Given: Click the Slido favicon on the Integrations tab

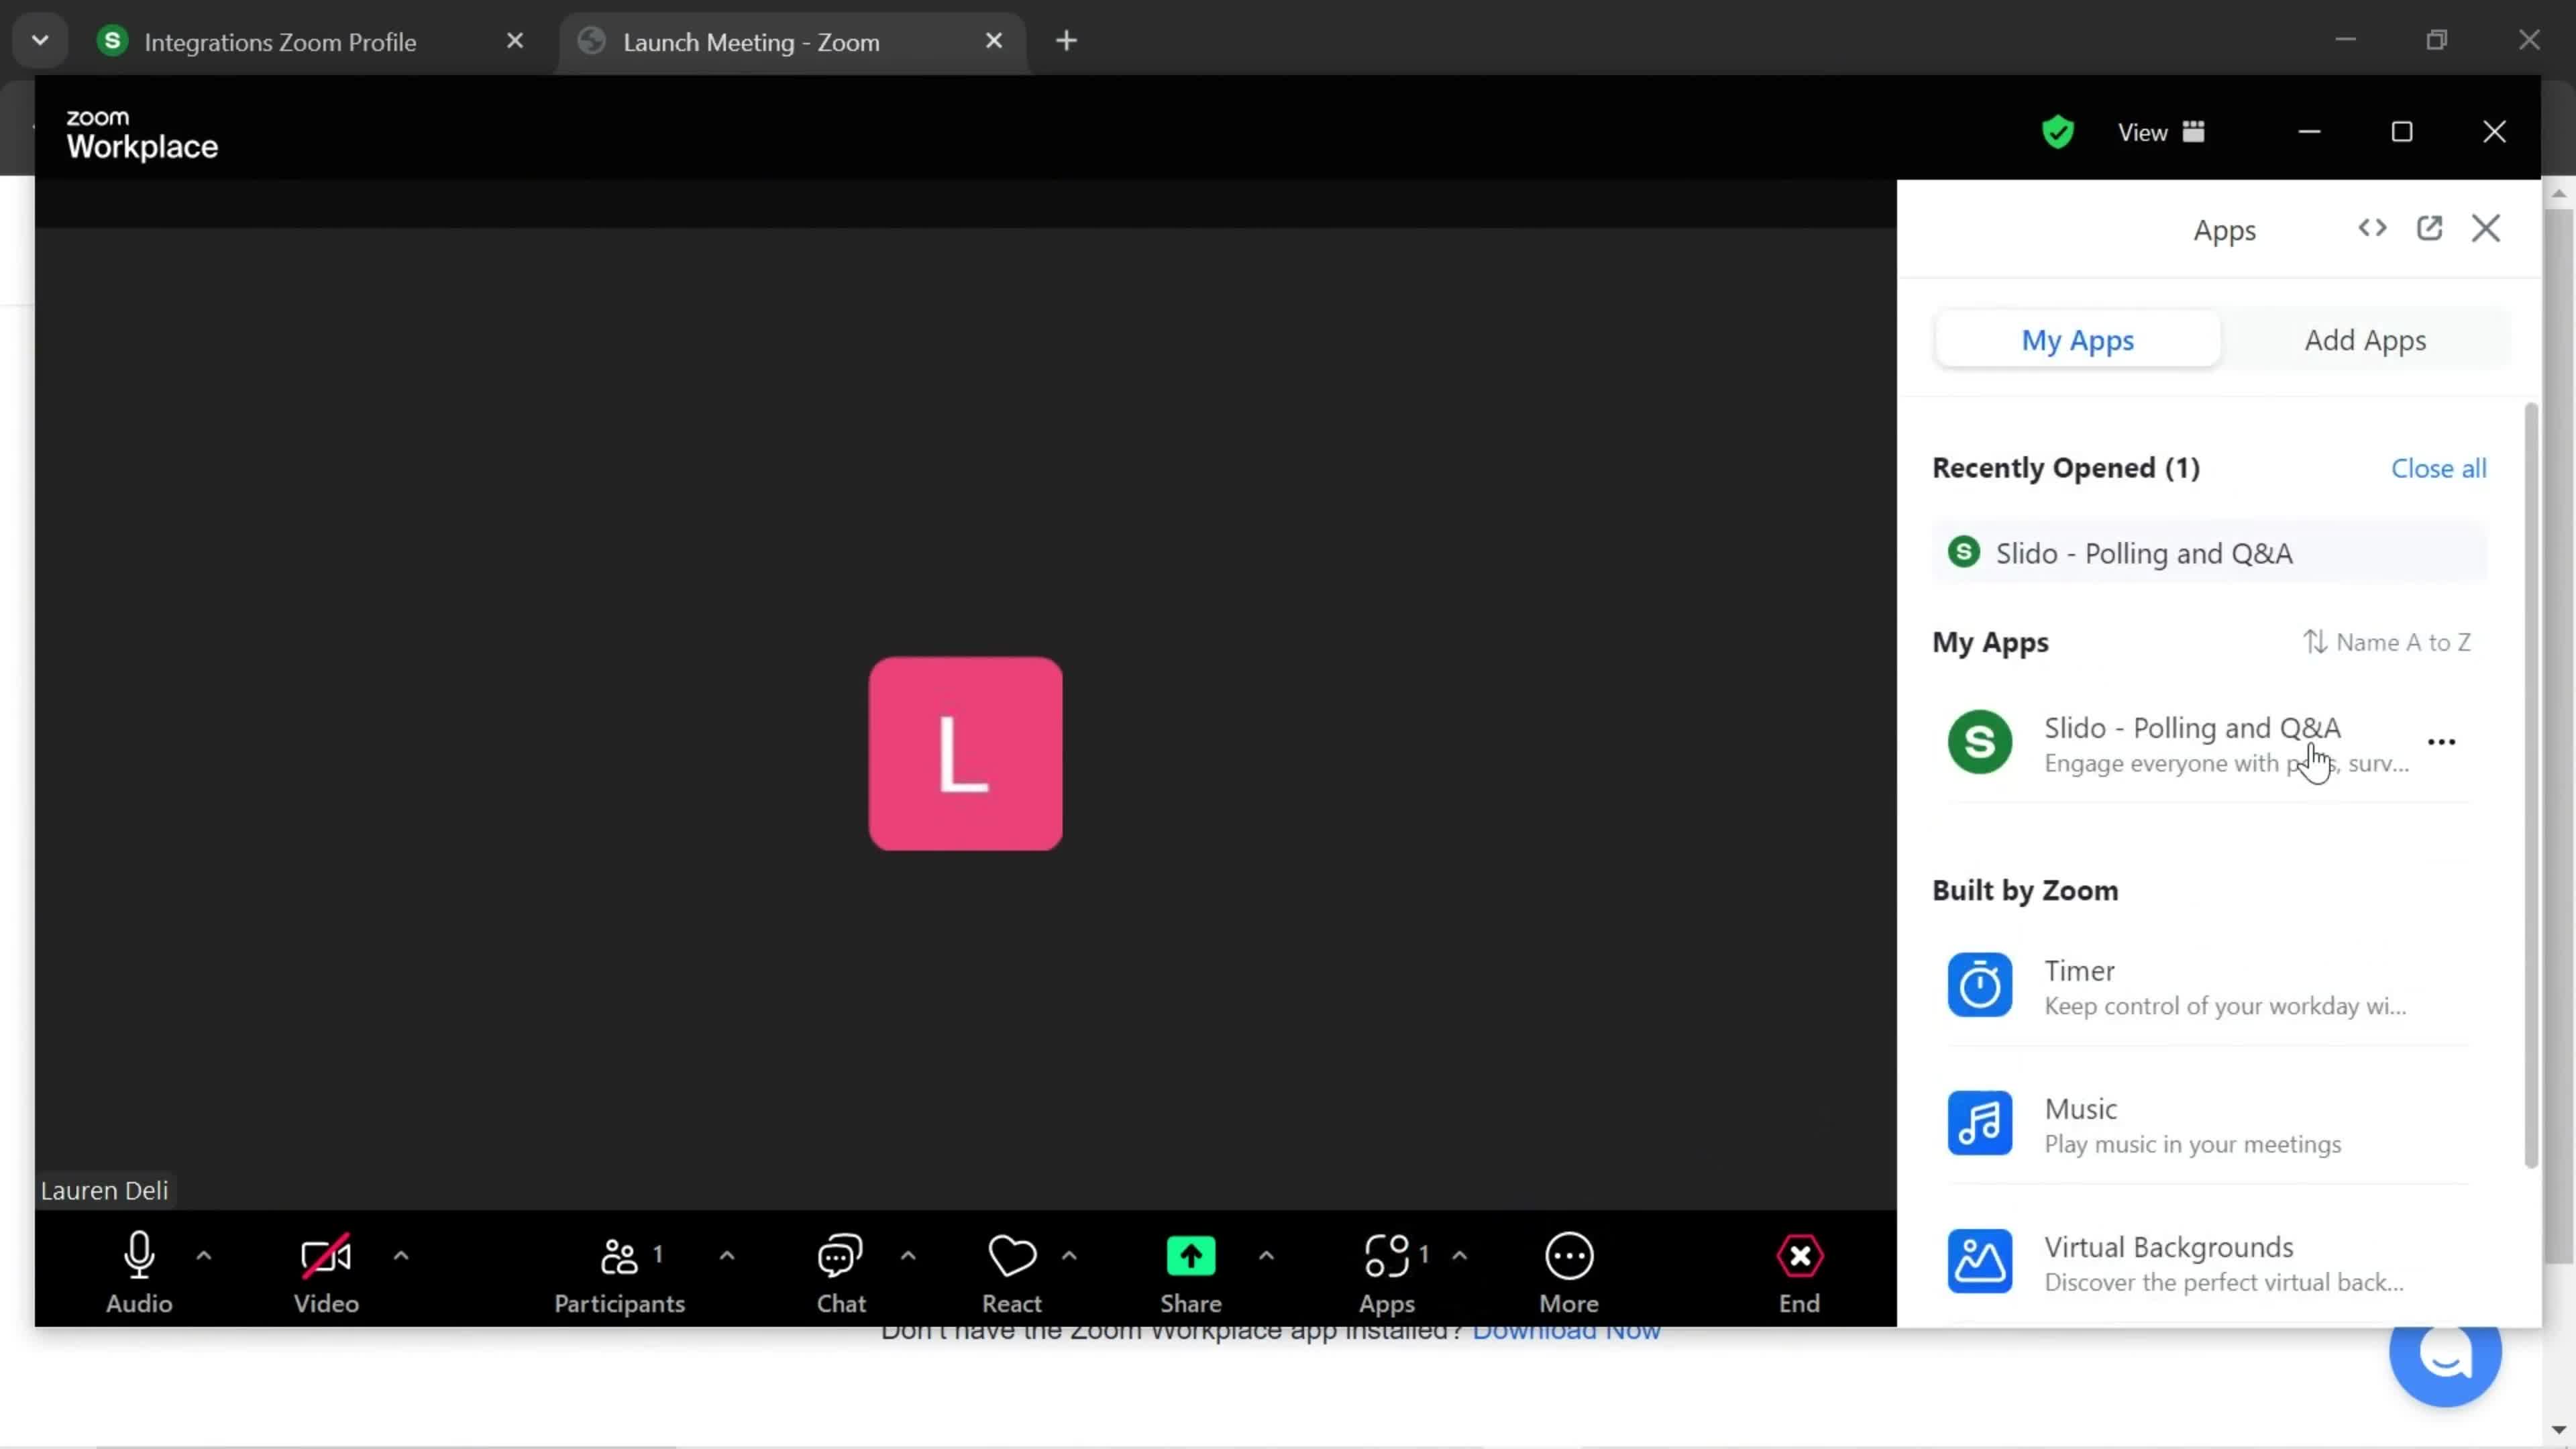Looking at the screenshot, I should pos(112,41).
